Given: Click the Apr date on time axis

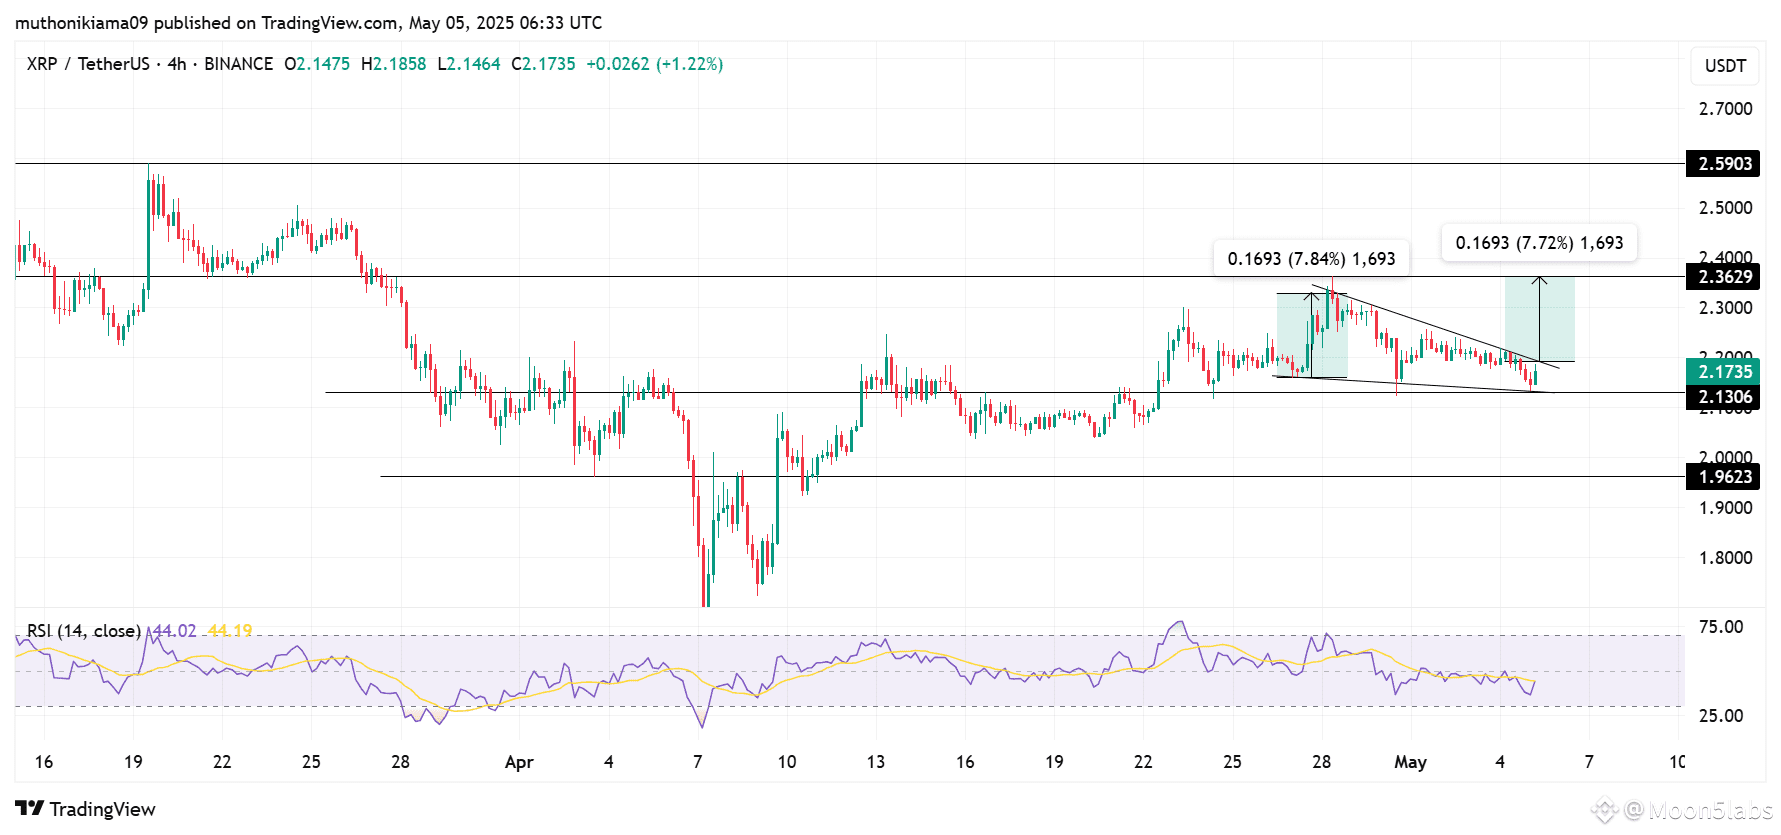Looking at the screenshot, I should click(x=519, y=762).
